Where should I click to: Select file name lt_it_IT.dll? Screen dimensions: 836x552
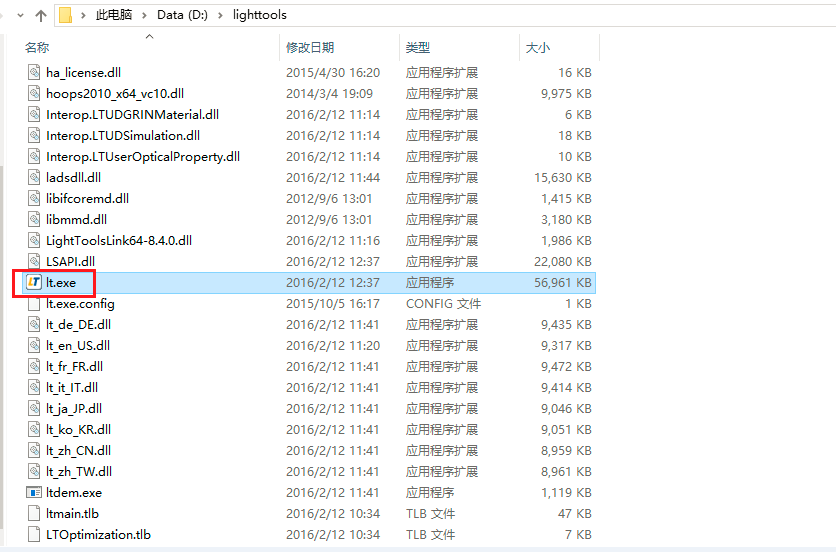point(72,388)
